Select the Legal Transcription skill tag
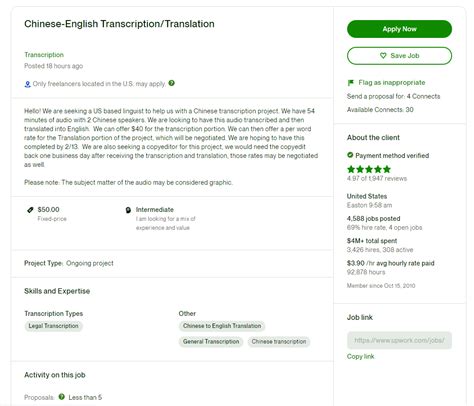Viewport: 474px width, 406px height. (x=53, y=326)
